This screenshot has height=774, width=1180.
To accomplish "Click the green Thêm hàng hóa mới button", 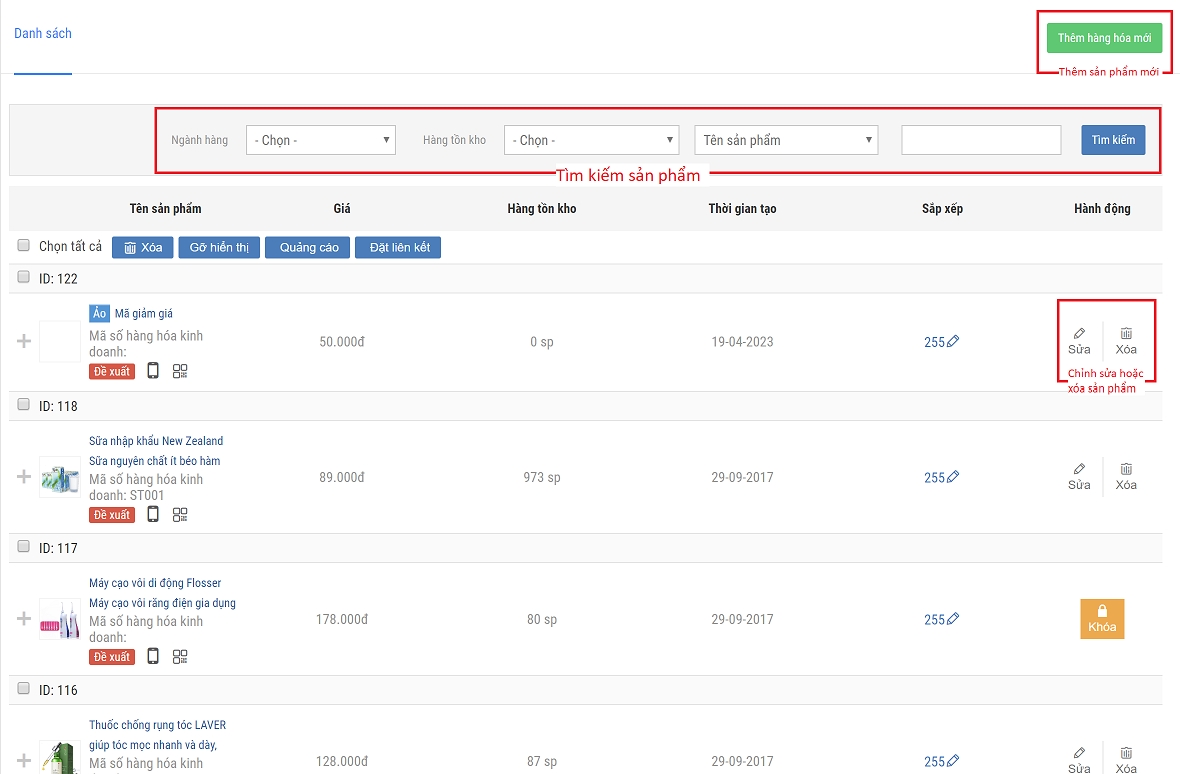I will [x=1104, y=38].
